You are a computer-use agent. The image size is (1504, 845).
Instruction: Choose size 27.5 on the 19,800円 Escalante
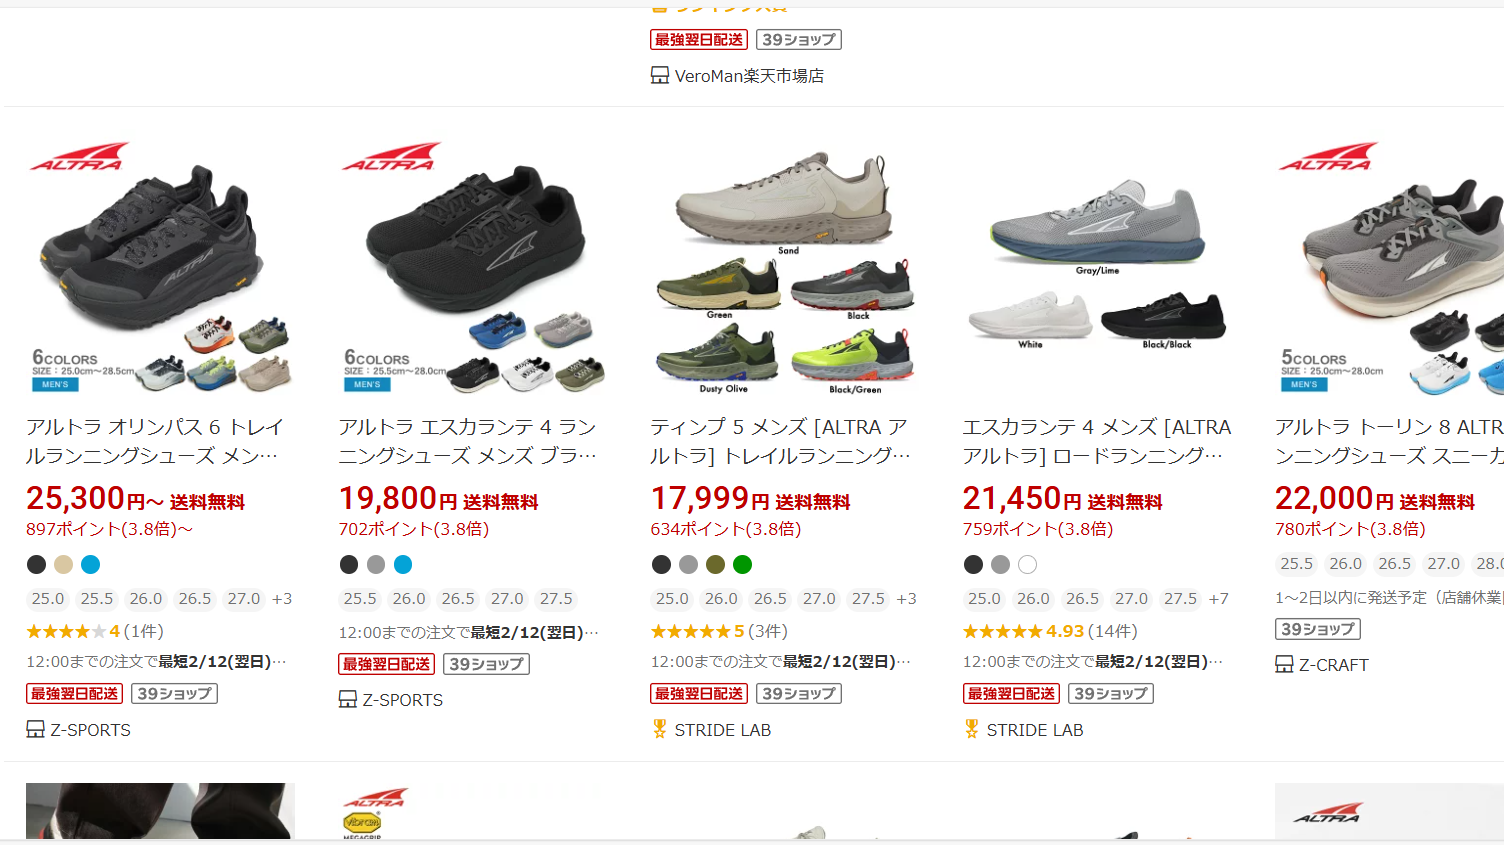(556, 598)
